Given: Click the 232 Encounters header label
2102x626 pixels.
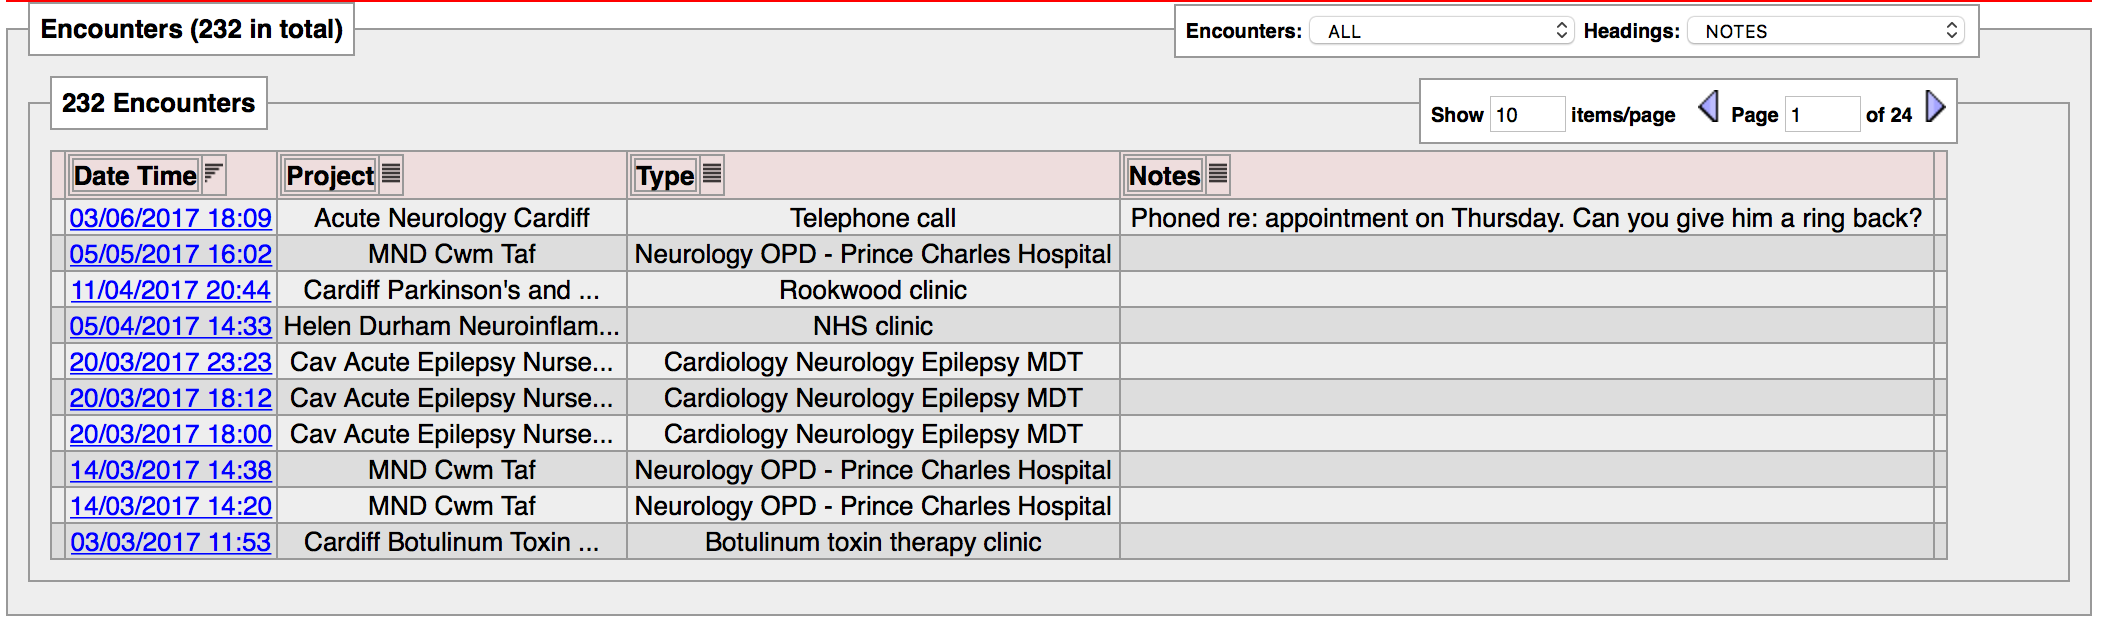Looking at the screenshot, I should (x=157, y=102).
